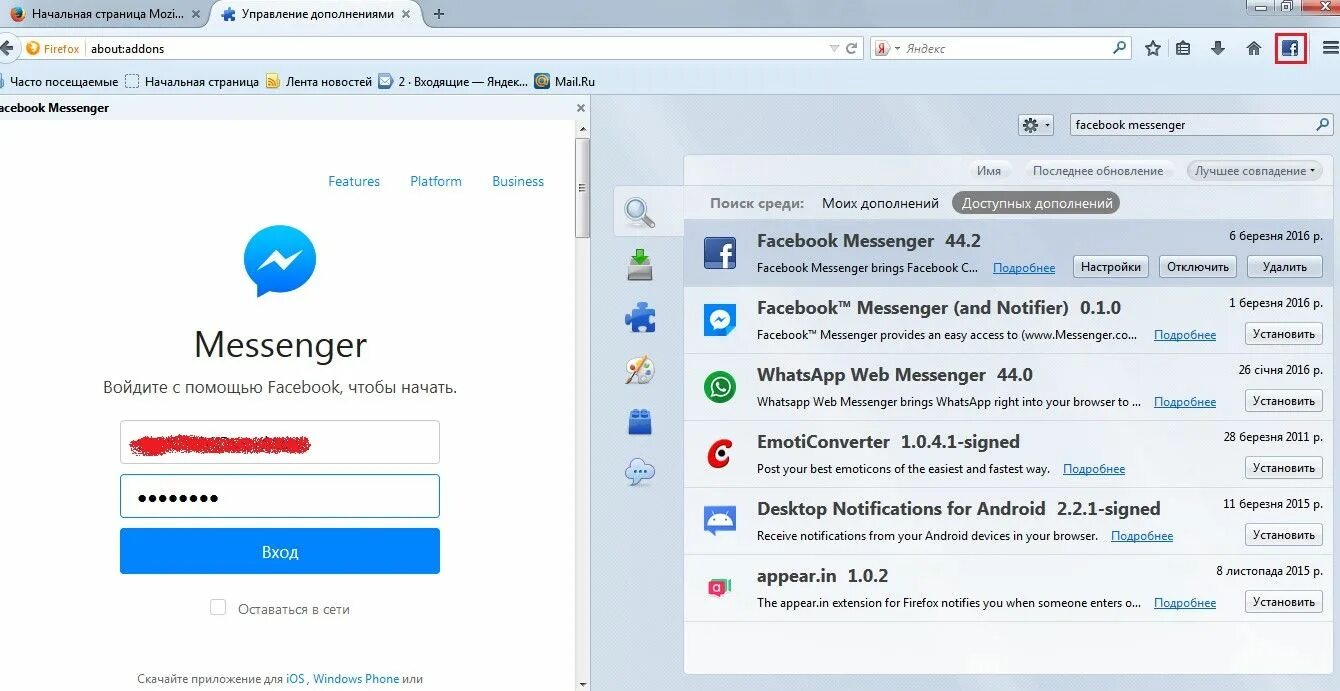Open the Firefox hamburger menu

1330,48
